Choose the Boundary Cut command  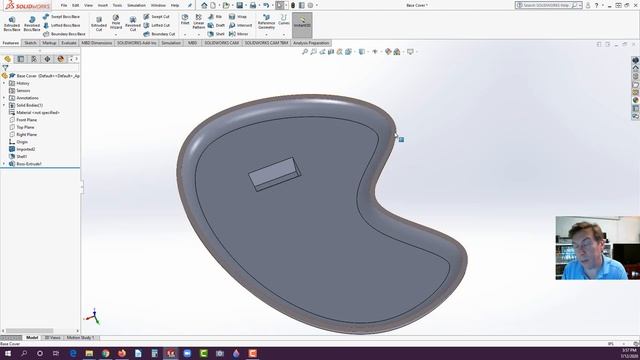[159, 34]
